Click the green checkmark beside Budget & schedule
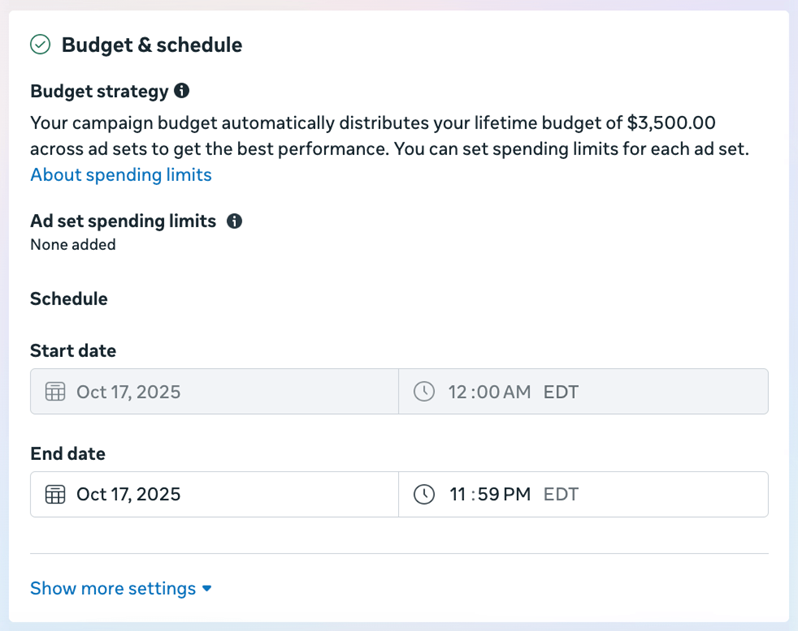Screen dimensions: 798x631 click(40, 45)
